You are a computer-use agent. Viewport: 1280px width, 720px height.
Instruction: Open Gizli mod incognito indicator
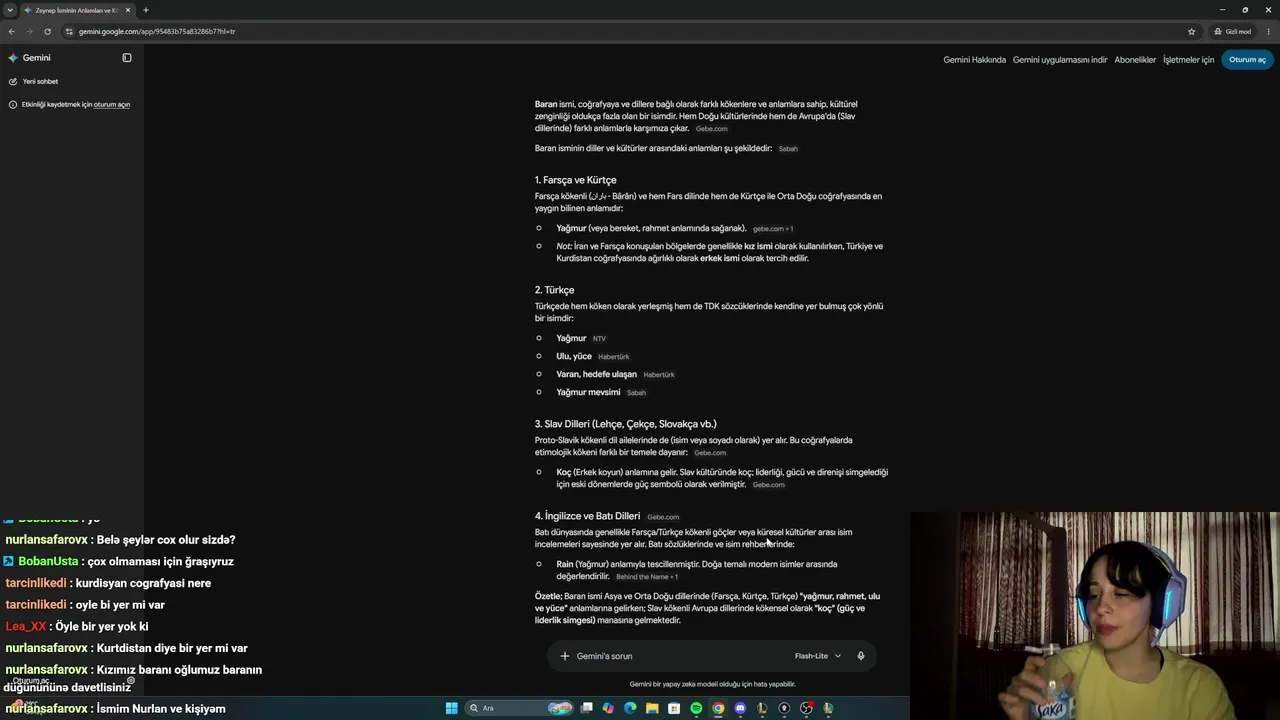click(1233, 31)
